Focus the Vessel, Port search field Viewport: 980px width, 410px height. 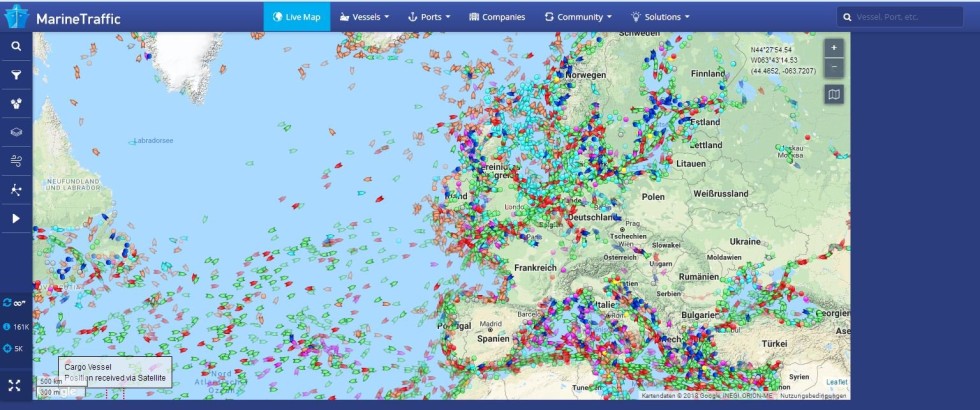(x=900, y=17)
